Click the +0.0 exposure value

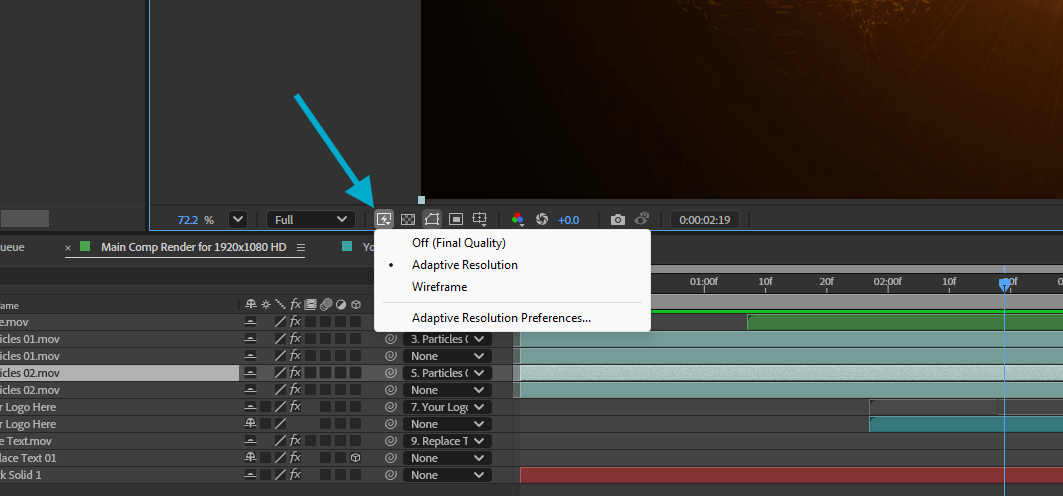coord(569,220)
